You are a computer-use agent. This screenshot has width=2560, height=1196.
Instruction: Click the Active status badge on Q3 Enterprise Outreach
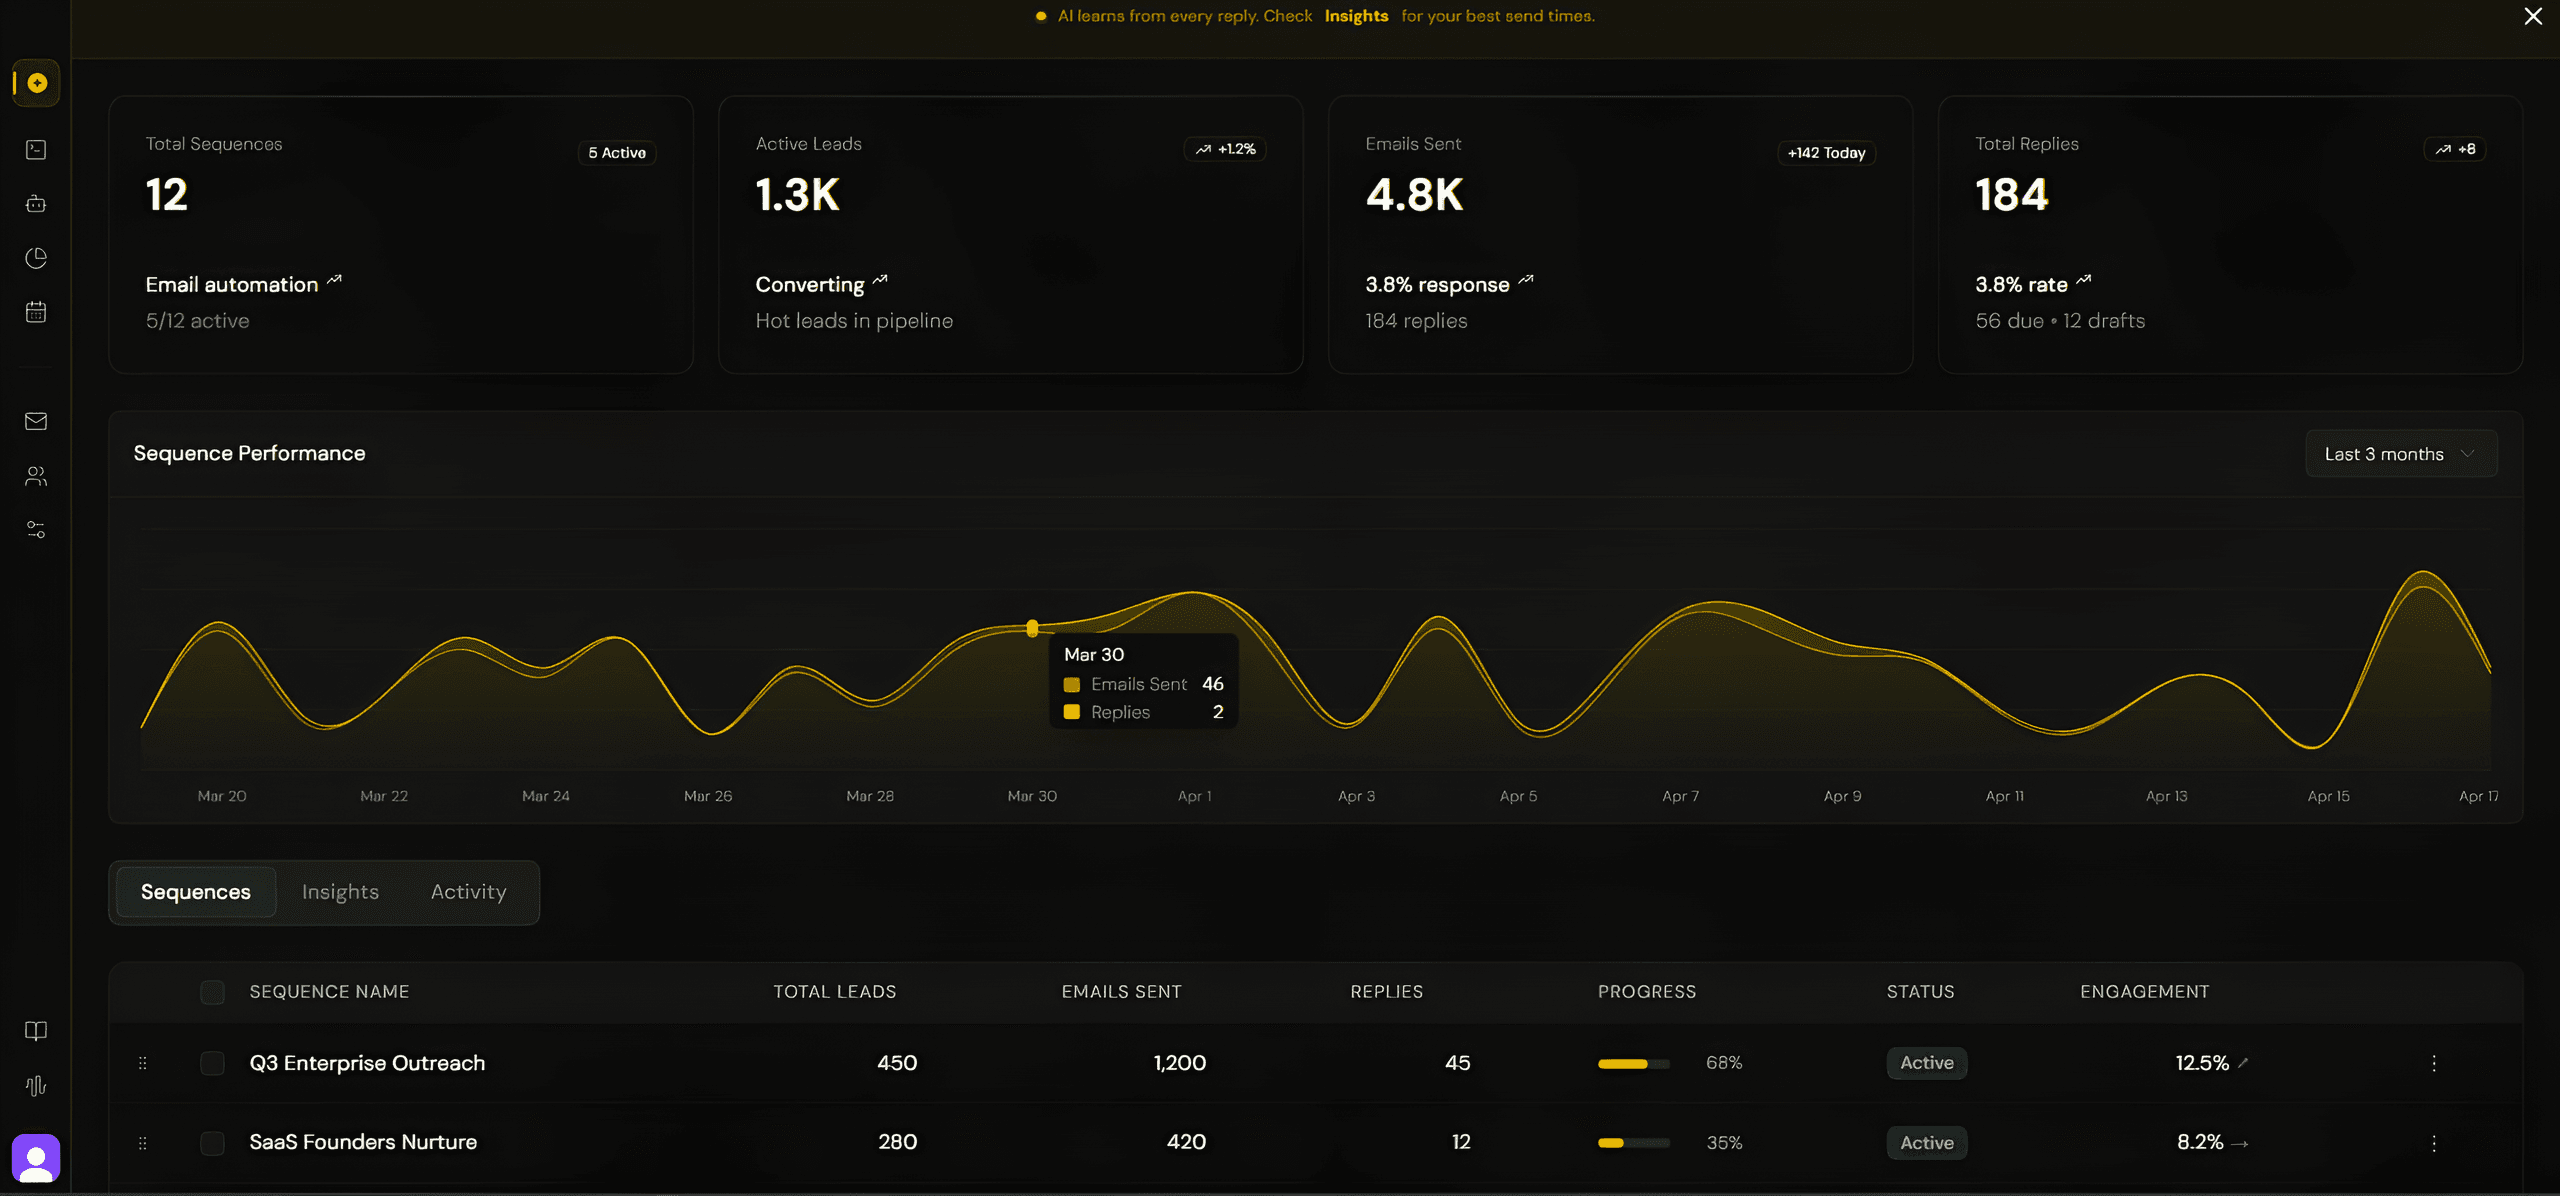coord(1926,1063)
